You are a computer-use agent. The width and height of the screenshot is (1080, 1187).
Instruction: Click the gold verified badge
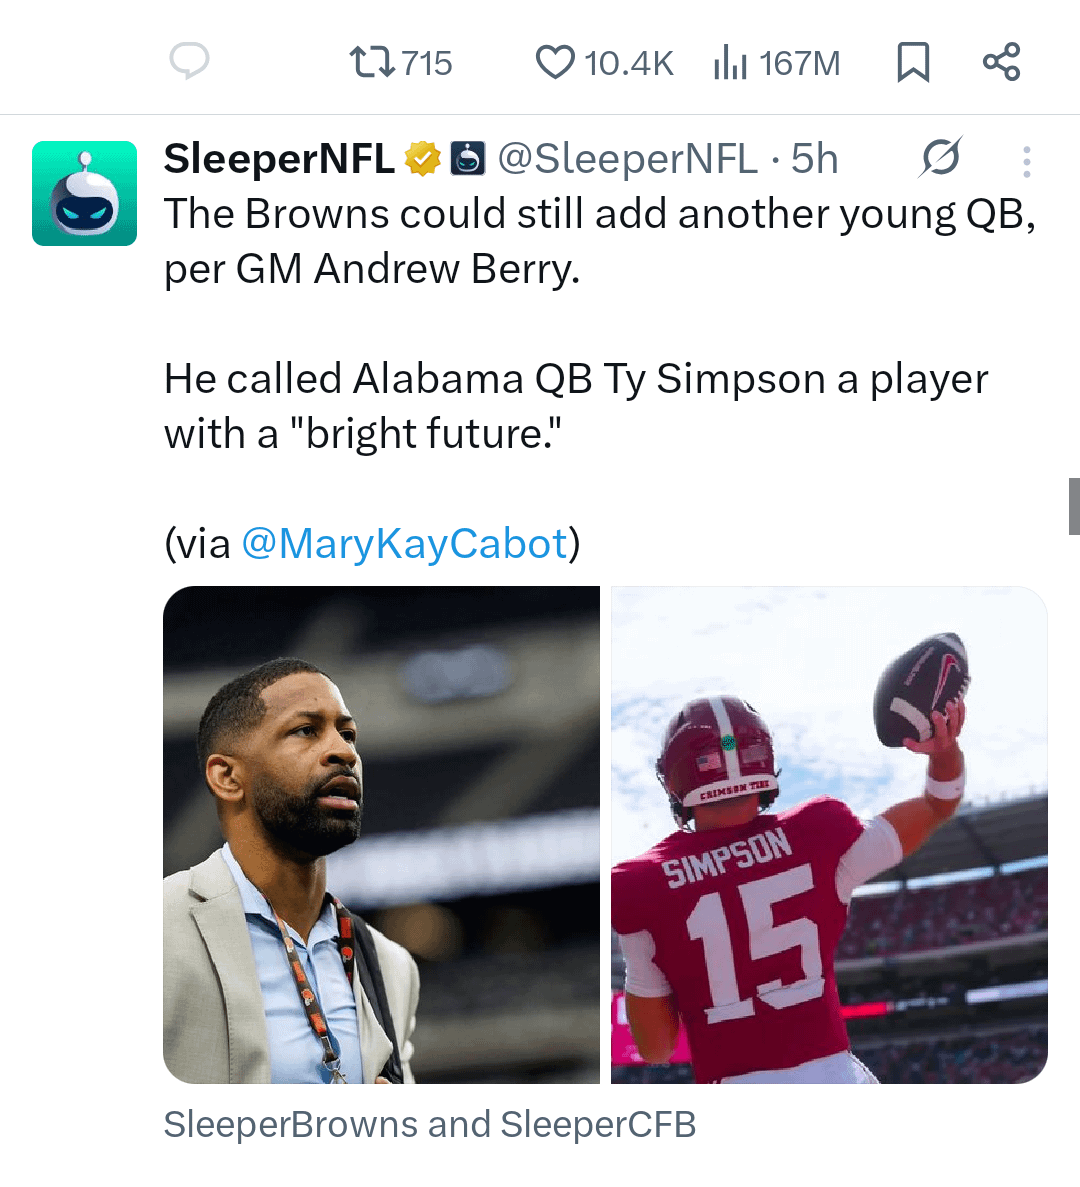[x=423, y=159]
